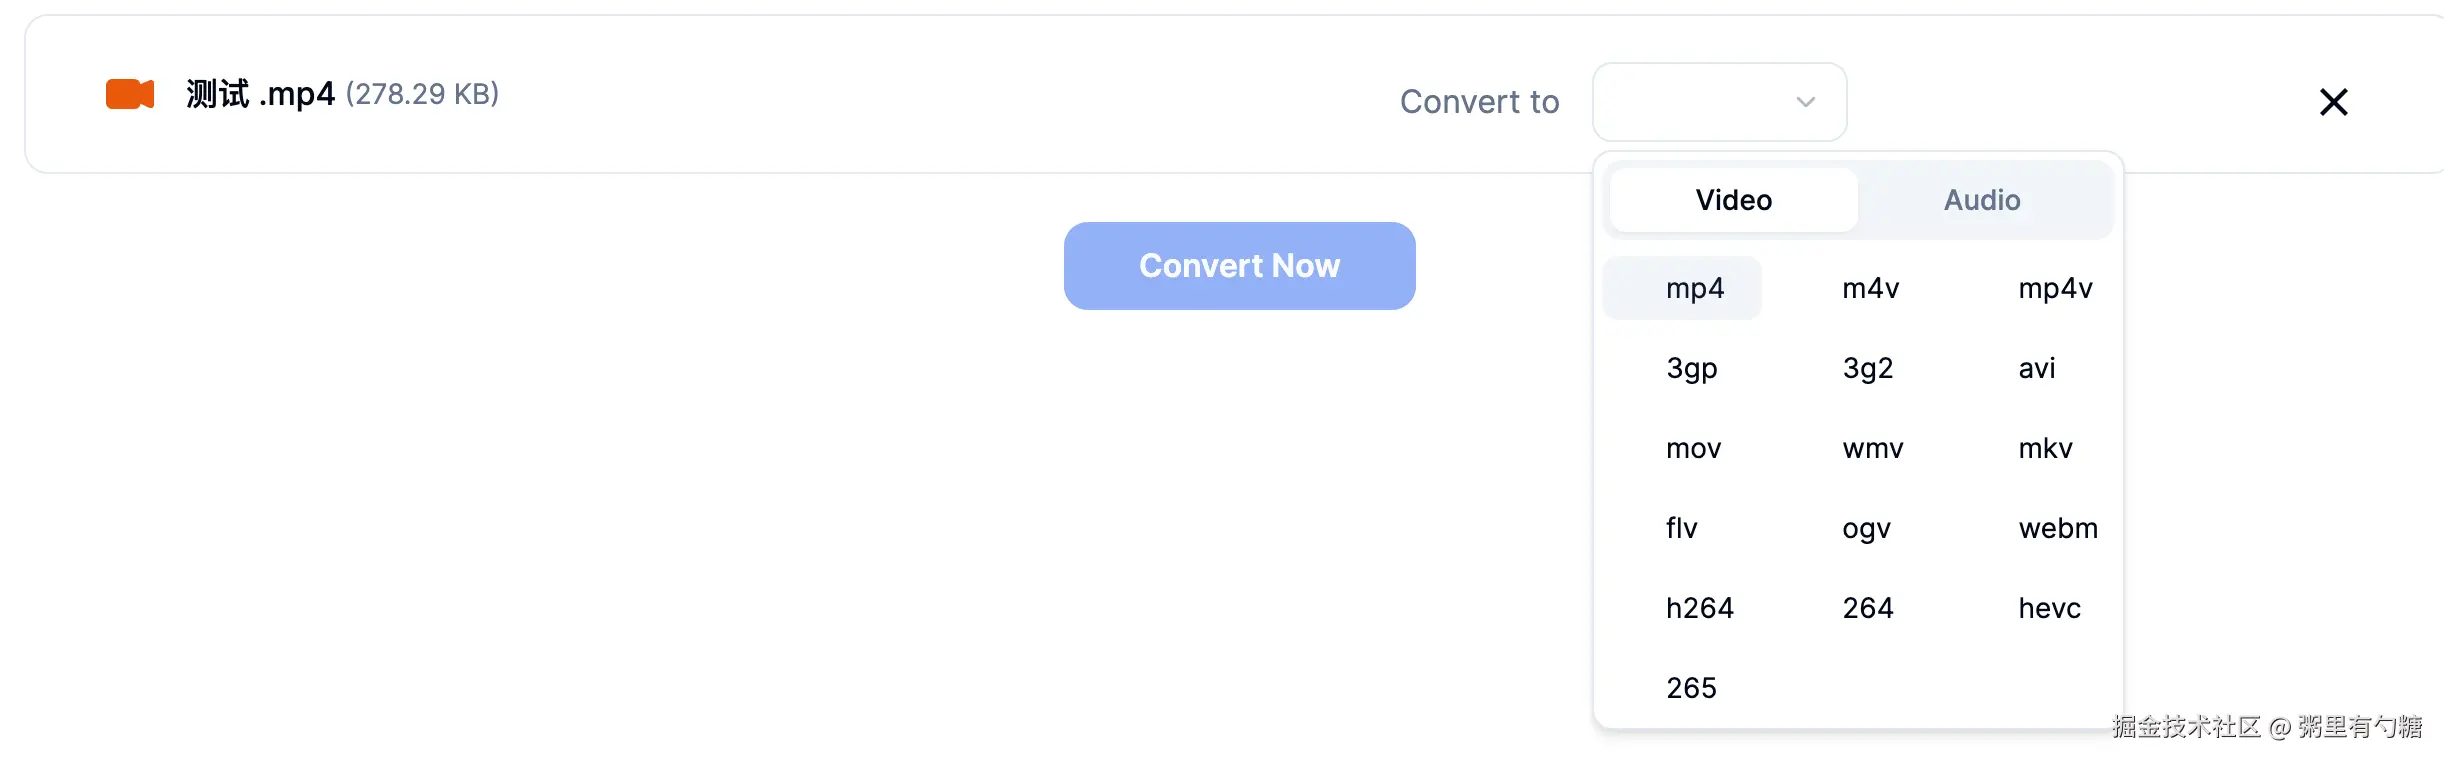Select mp4v from format list
The image size is (2444, 762).
pos(2055,288)
